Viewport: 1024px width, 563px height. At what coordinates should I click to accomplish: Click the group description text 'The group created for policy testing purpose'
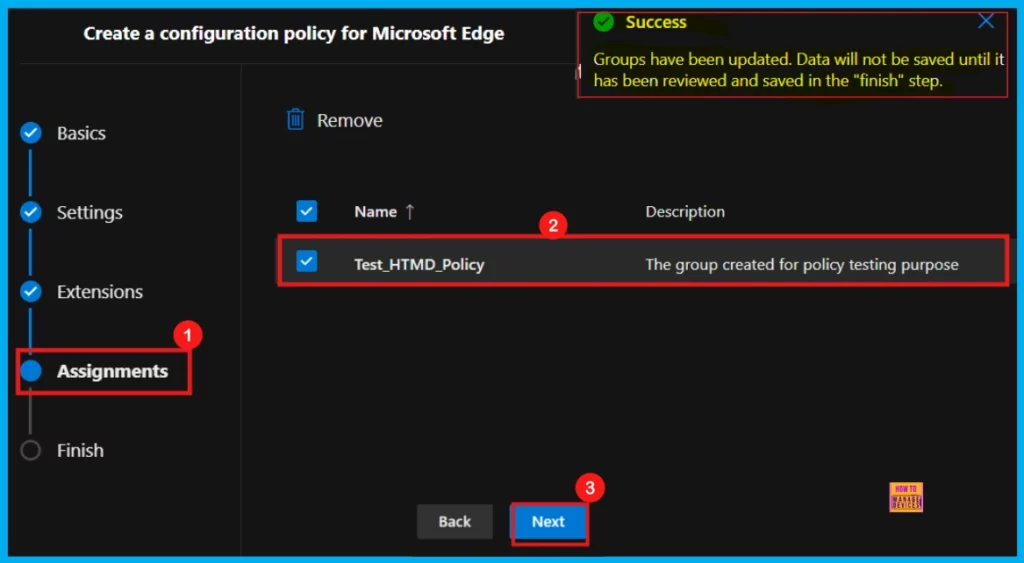click(x=802, y=265)
